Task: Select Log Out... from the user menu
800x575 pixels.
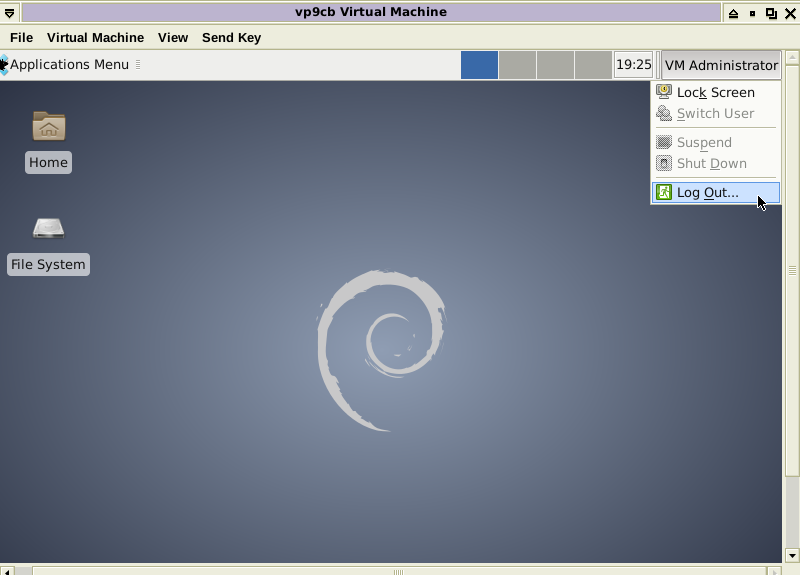Action: point(707,193)
